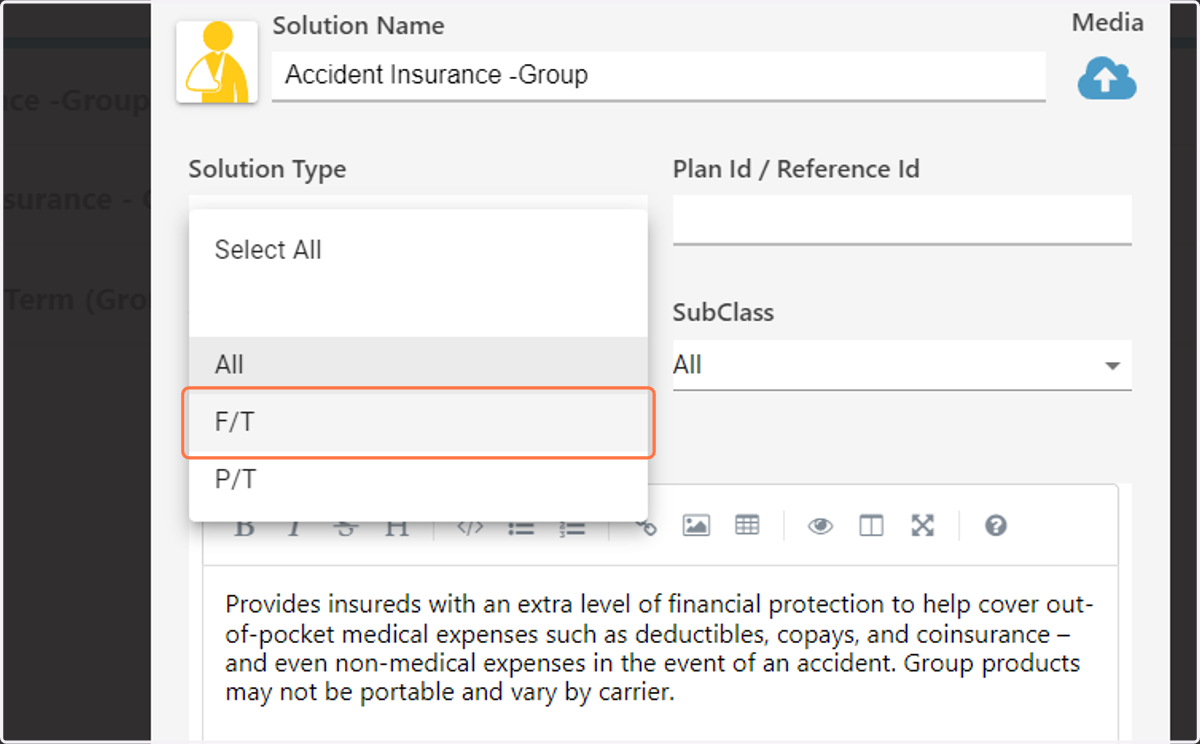Click the SubClass label
The image size is (1200, 744).
(x=723, y=312)
